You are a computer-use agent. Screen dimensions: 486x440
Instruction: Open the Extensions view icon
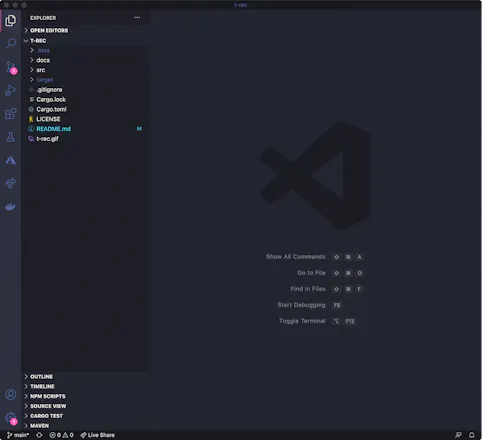[11, 114]
